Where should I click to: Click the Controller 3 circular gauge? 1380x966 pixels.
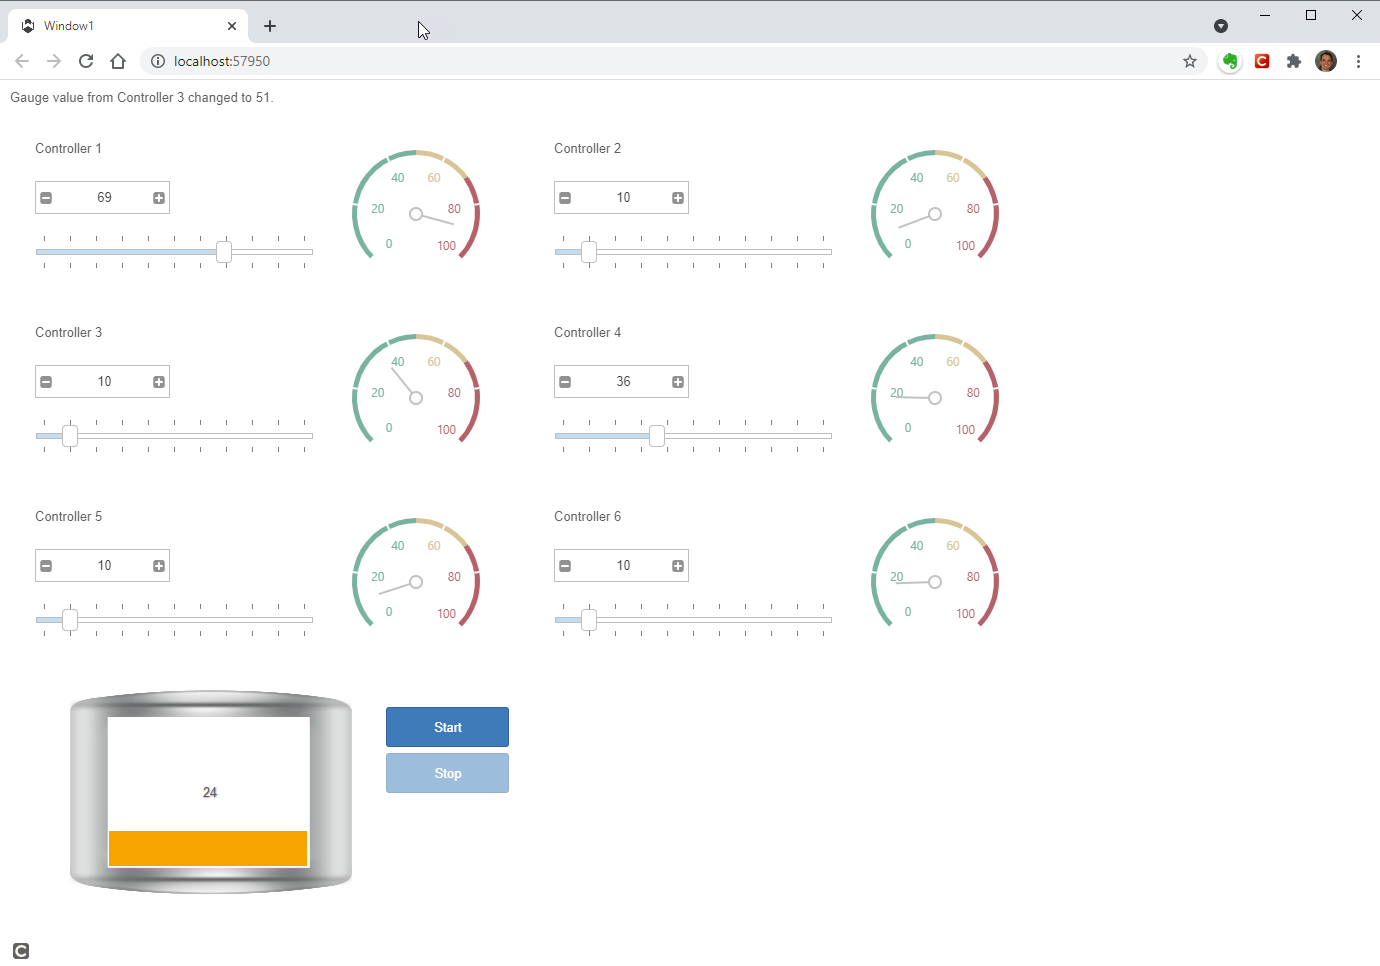tap(416, 390)
